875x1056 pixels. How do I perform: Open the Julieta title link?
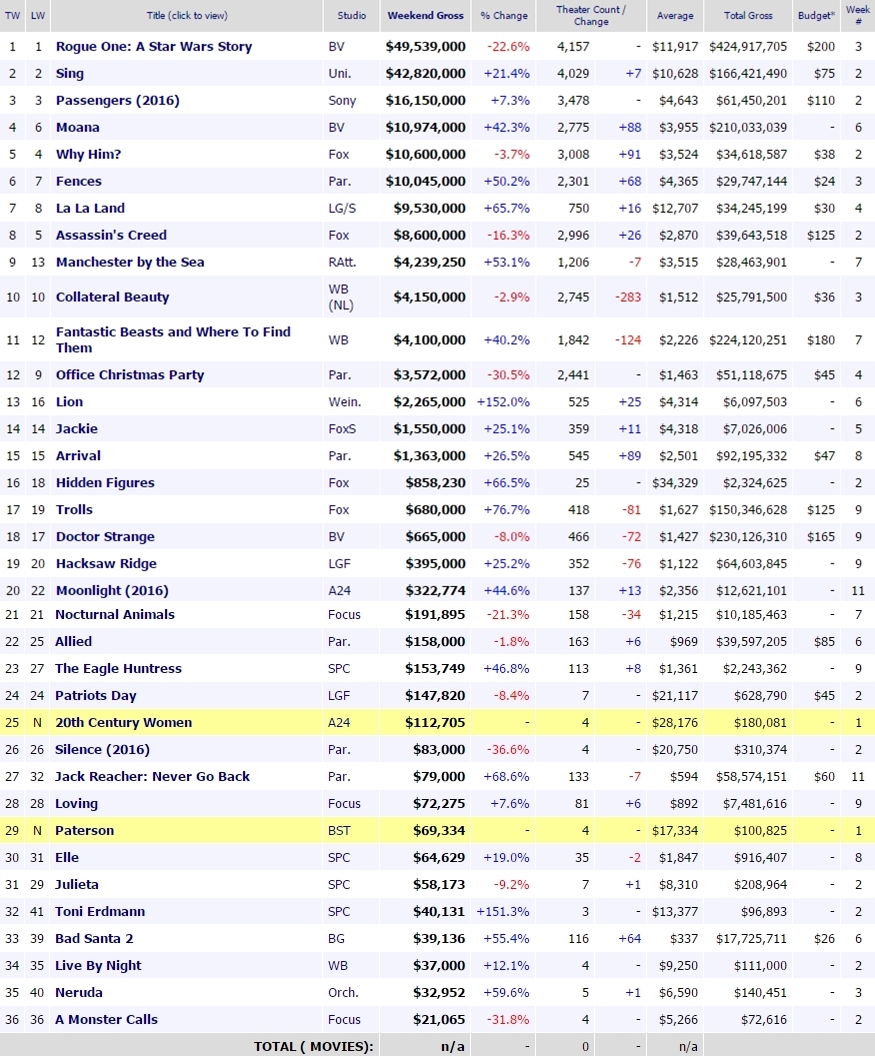[77, 884]
